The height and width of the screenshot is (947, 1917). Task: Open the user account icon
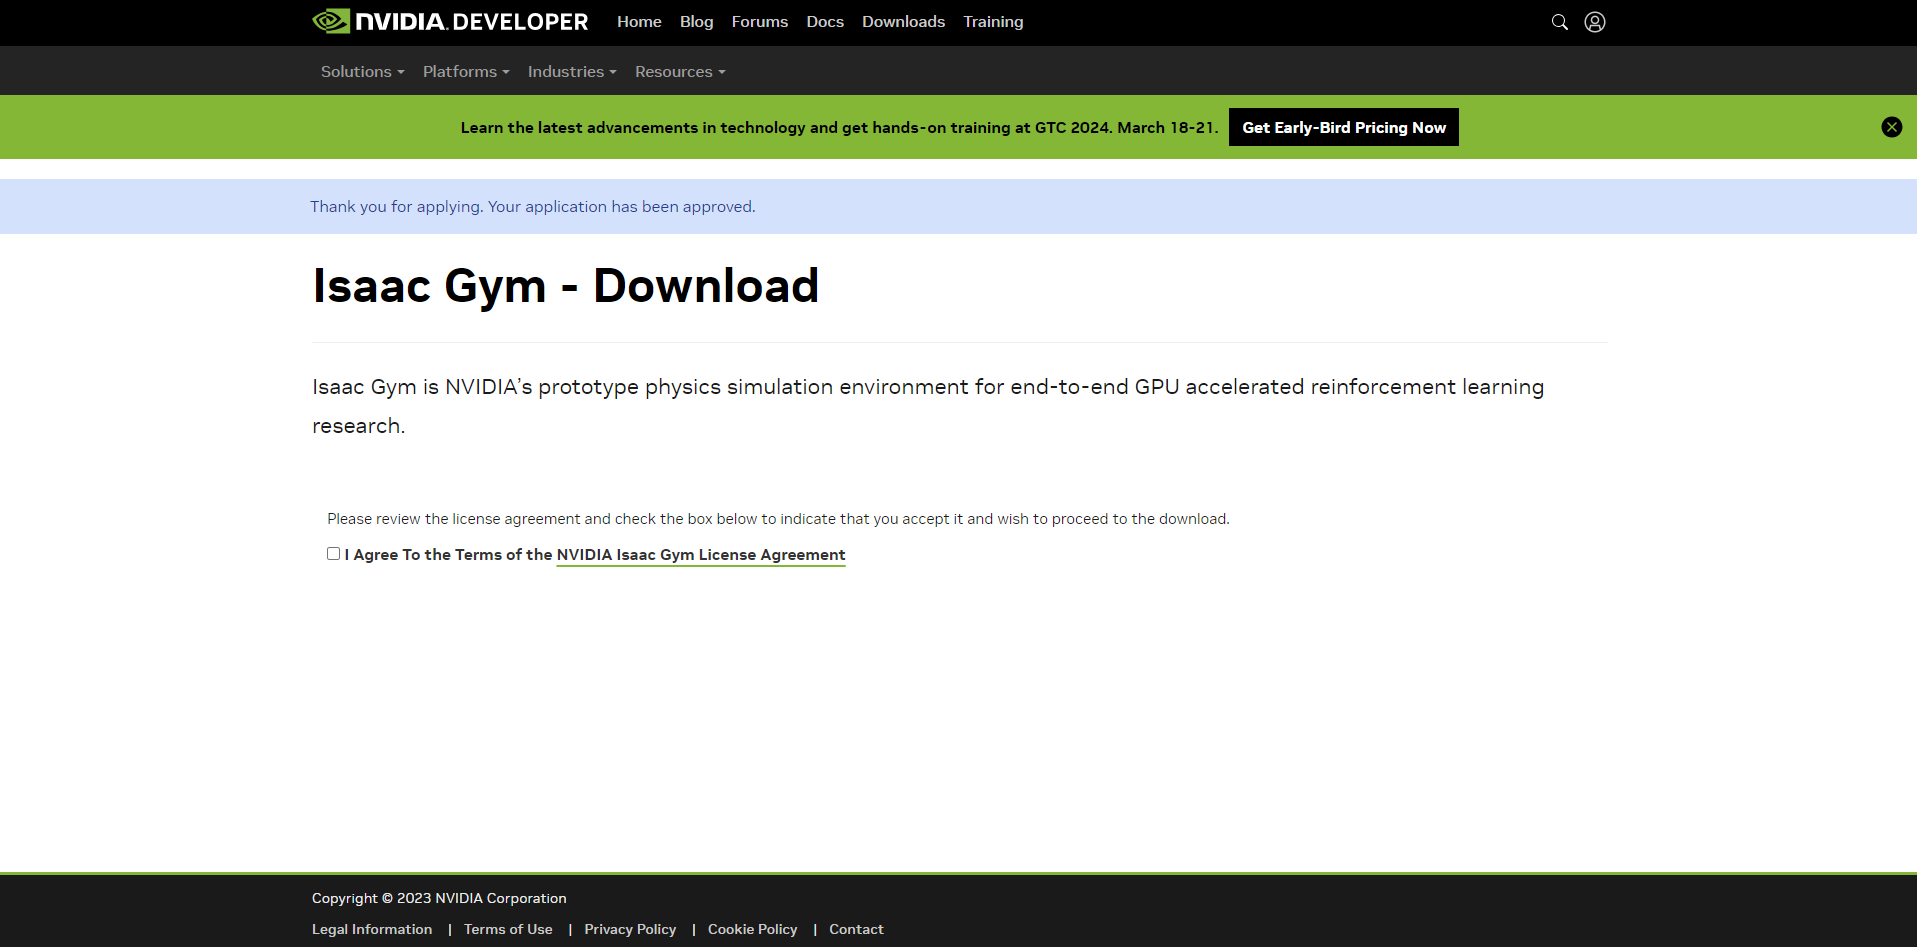pyautogui.click(x=1595, y=22)
